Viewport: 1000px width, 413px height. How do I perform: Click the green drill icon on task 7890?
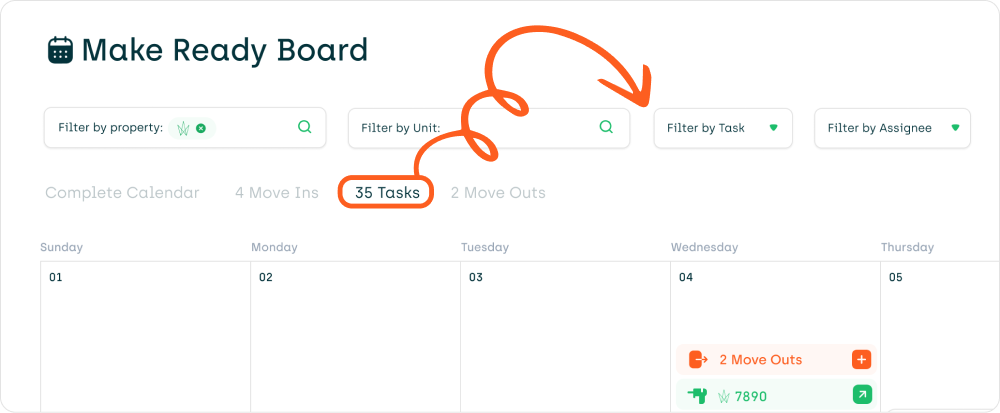click(x=698, y=396)
